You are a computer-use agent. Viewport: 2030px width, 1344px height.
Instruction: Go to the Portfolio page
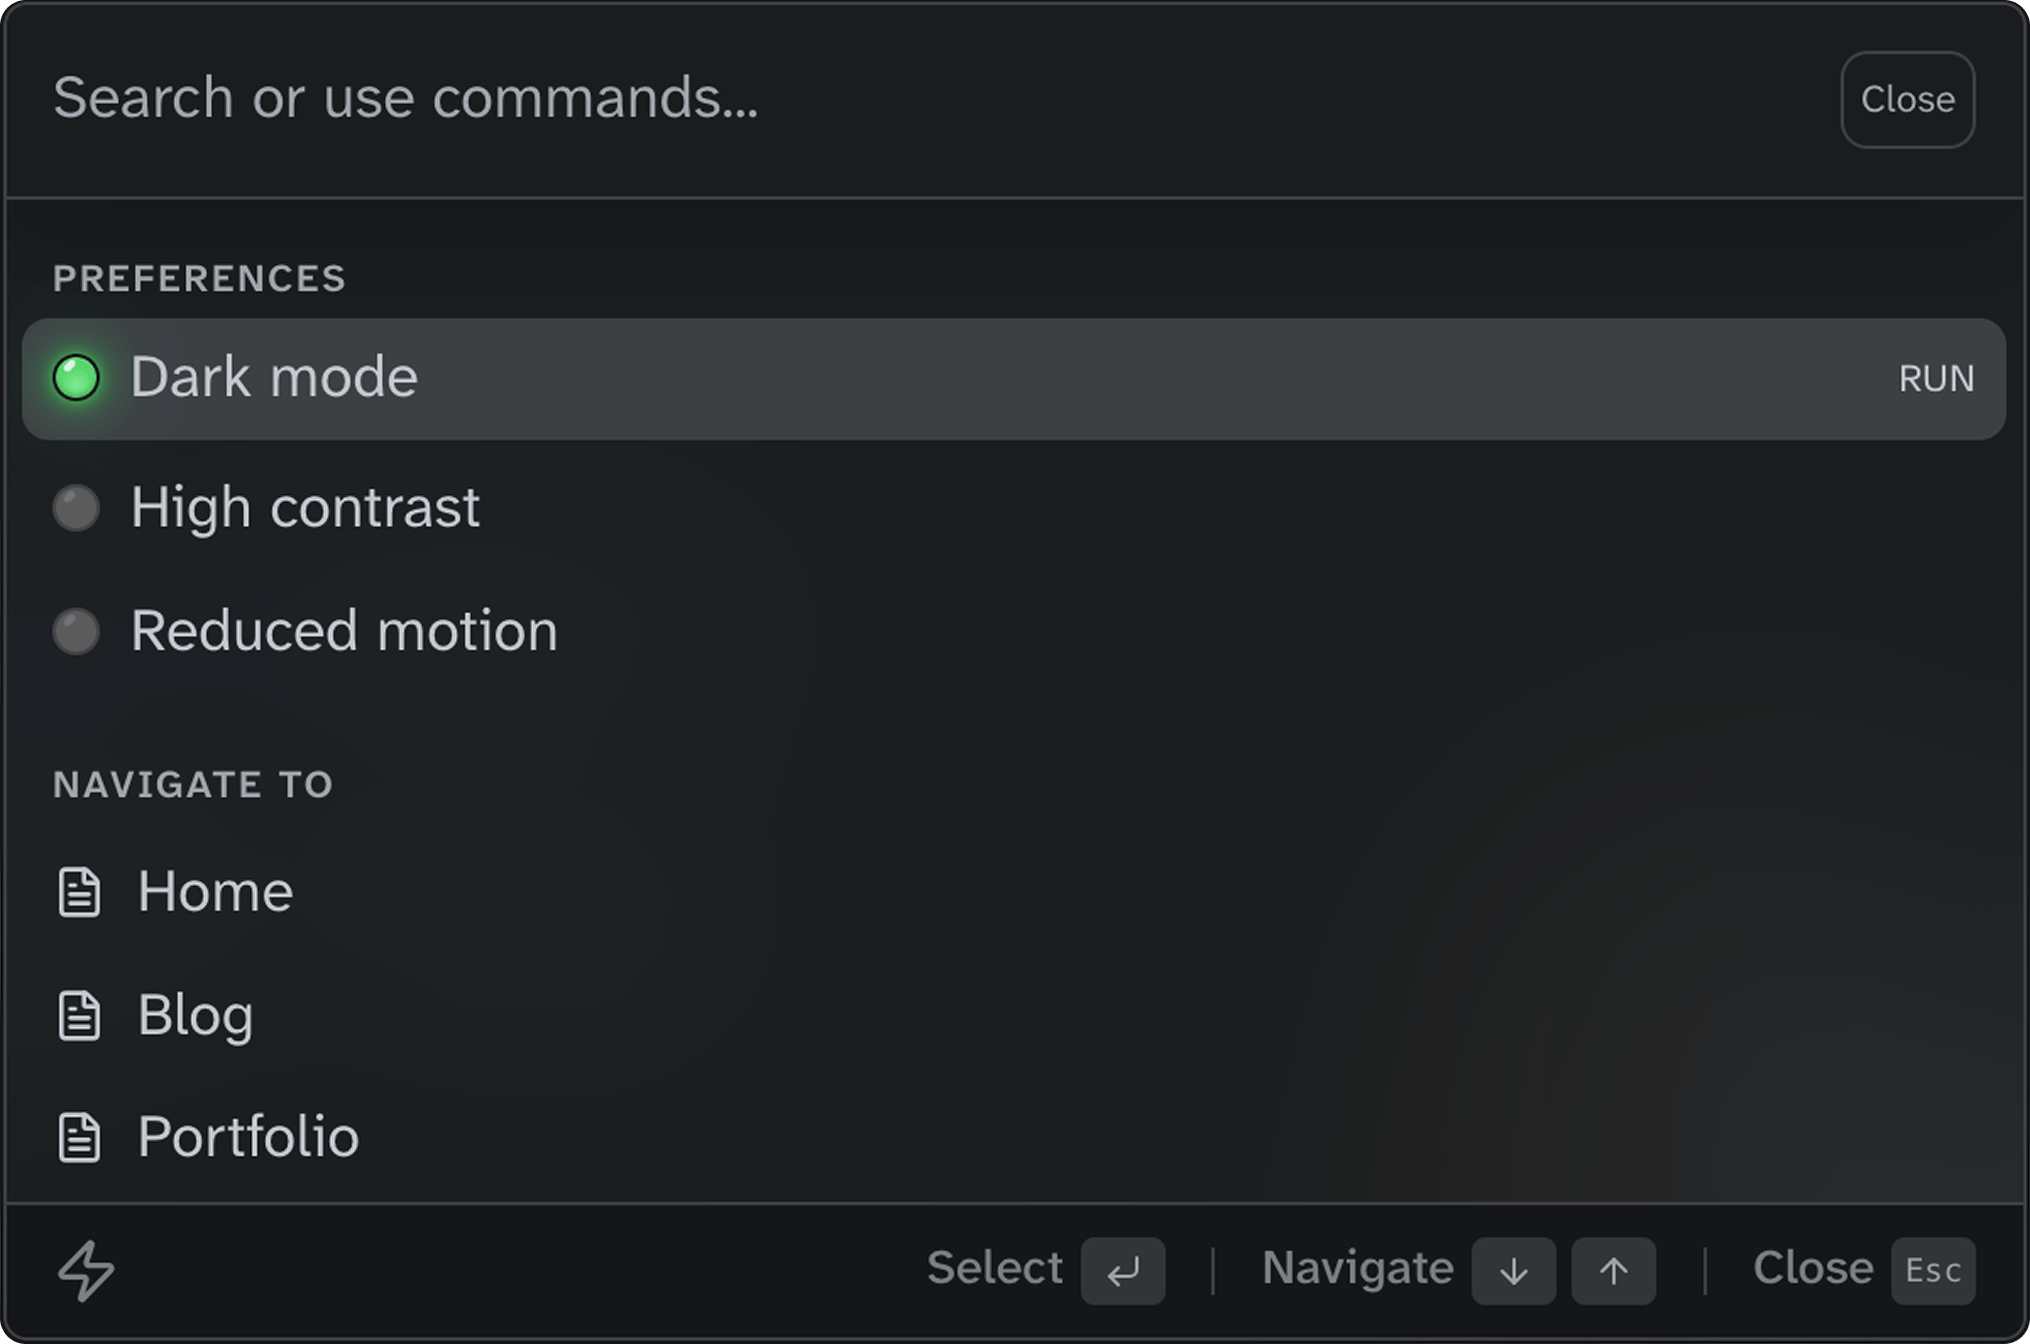248,1138
